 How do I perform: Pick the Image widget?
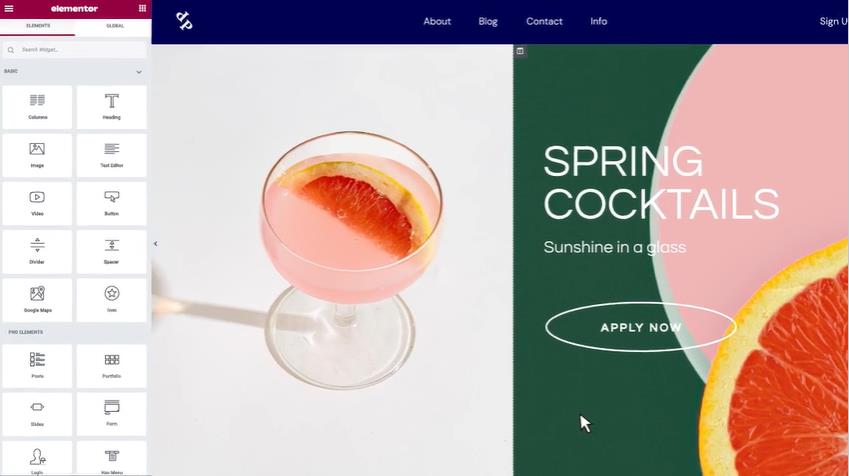37,155
